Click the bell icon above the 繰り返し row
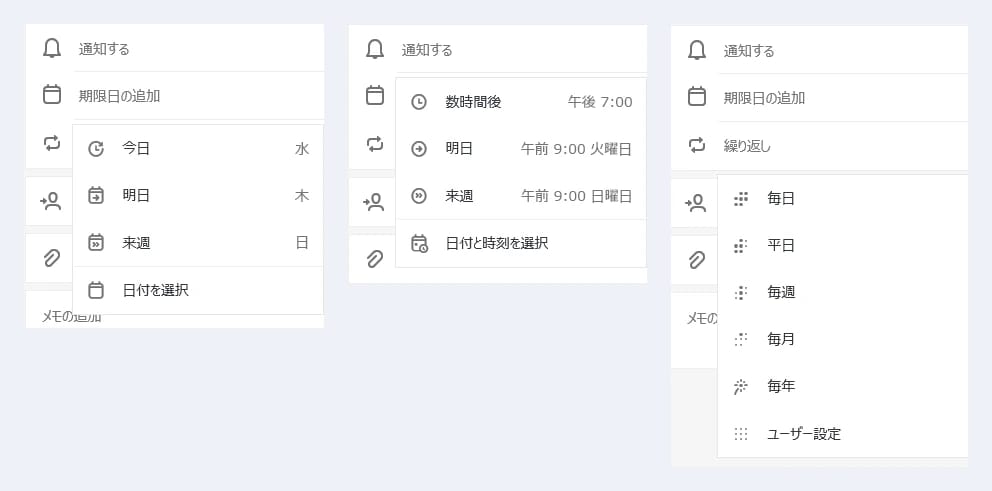Screen dimensions: 992x491 tap(697, 50)
